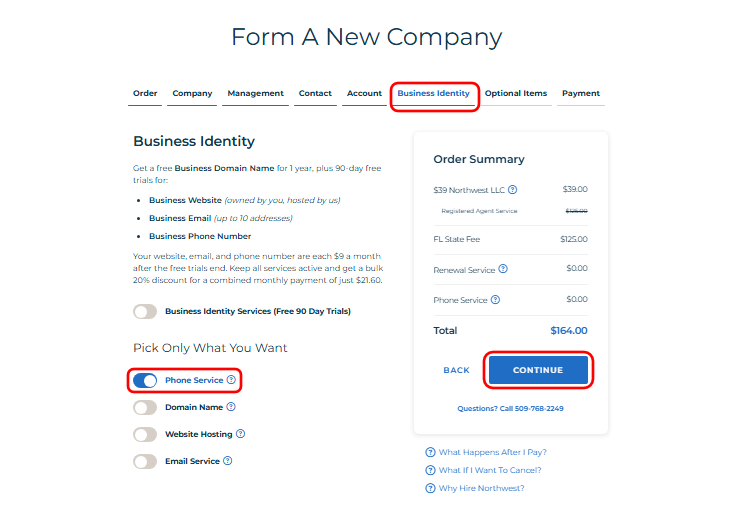The width and height of the screenshot is (733, 508).
Task: Expand What If I Want To Cancel
Action: coord(490,470)
